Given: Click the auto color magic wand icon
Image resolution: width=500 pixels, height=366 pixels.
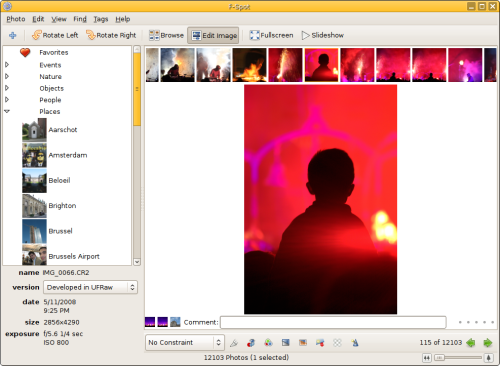Looking at the screenshot, I should click(x=355, y=343).
